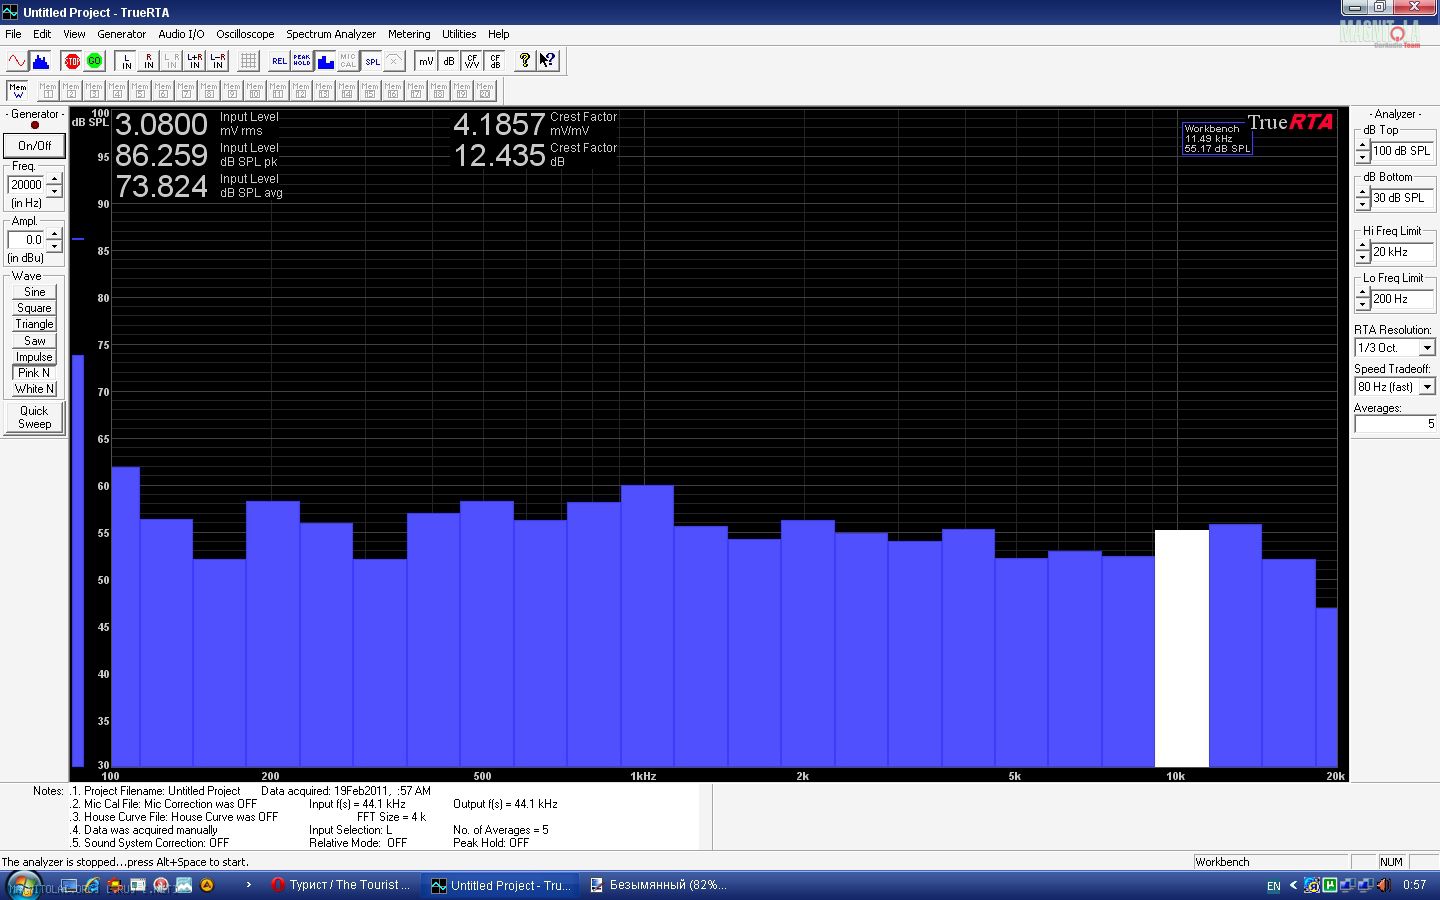This screenshot has width=1440, height=900.
Task: Click the highlighted white 10k band bar
Action: [1182, 648]
